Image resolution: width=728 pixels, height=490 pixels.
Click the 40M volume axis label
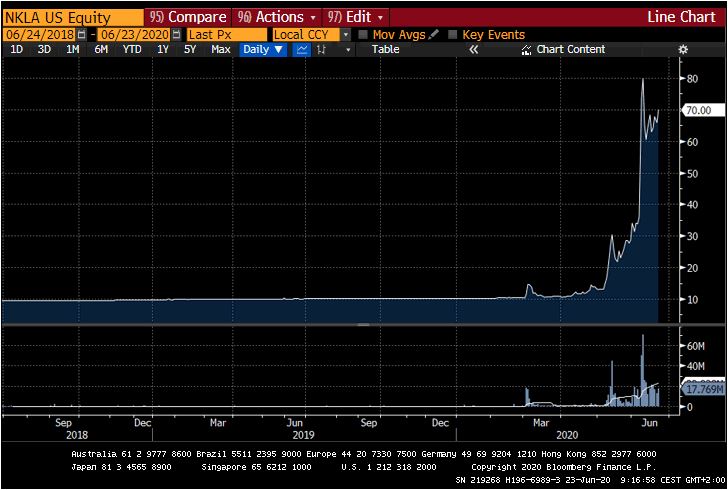tap(696, 366)
